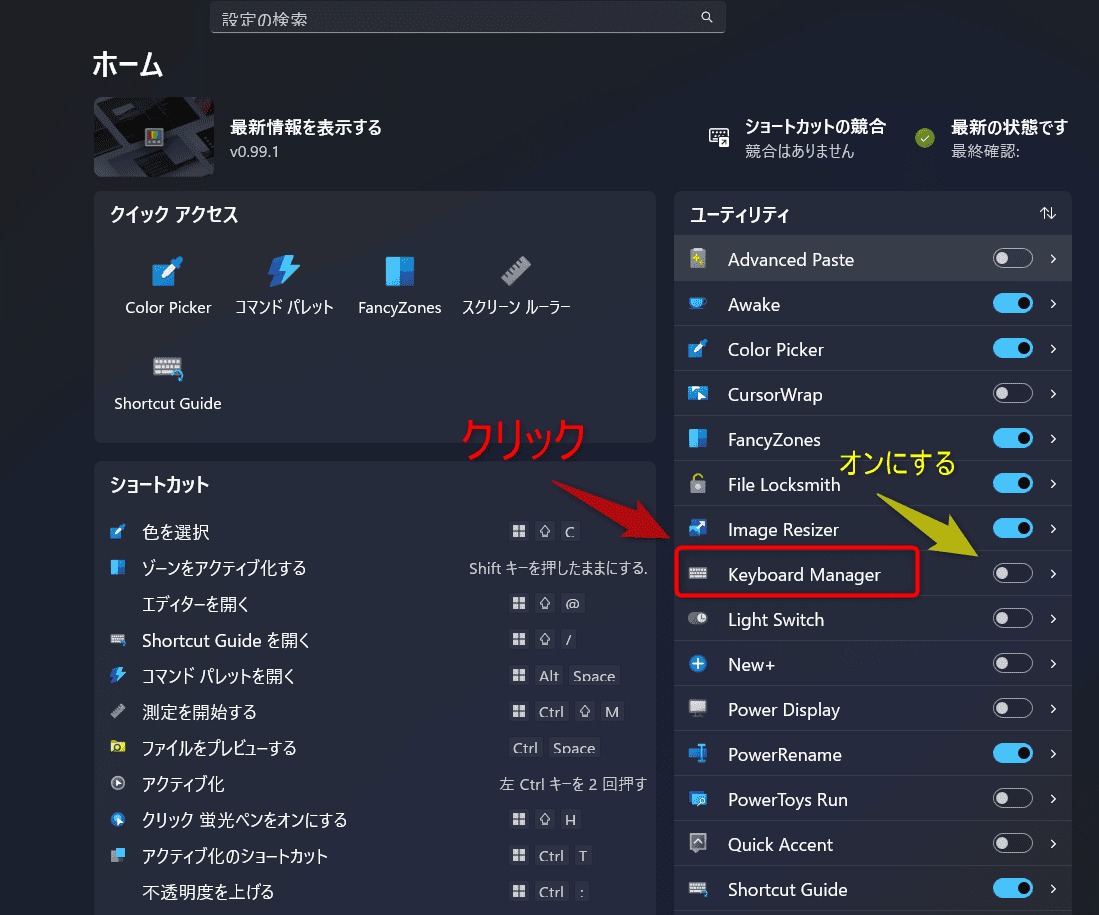Click the search magnifier icon

[706, 17]
